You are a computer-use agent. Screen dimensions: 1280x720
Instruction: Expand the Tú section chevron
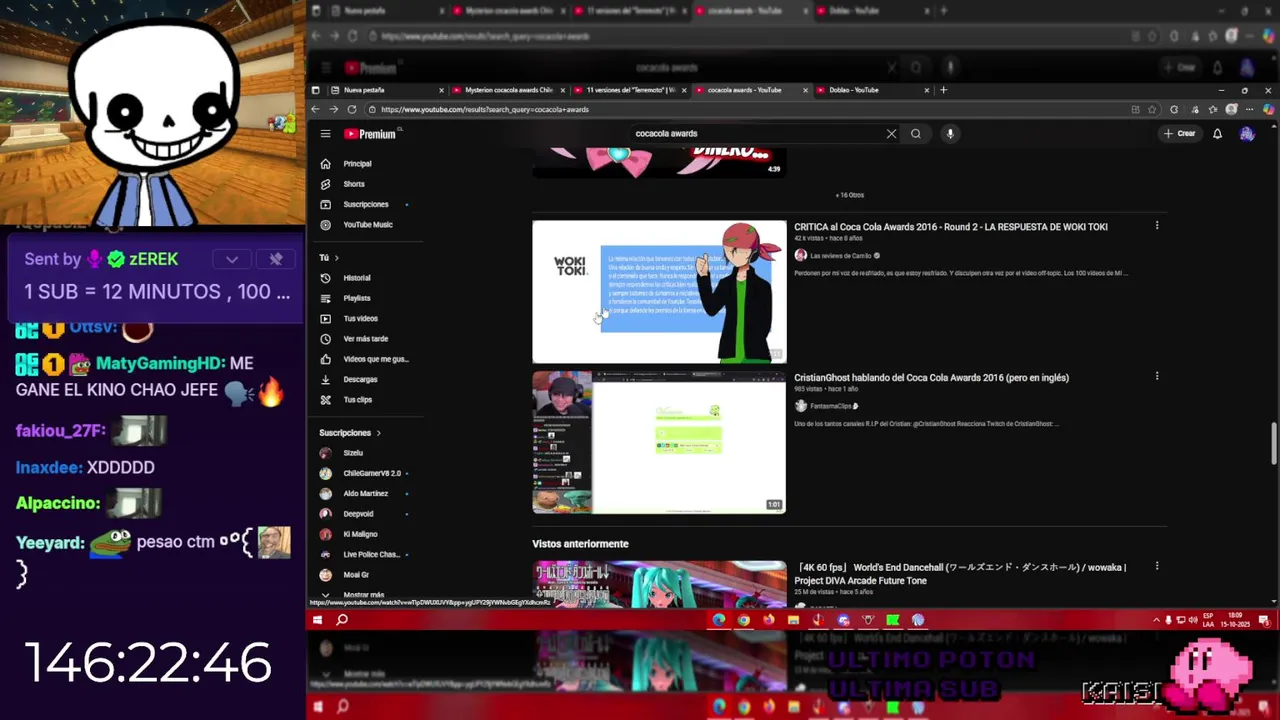[x=336, y=258]
